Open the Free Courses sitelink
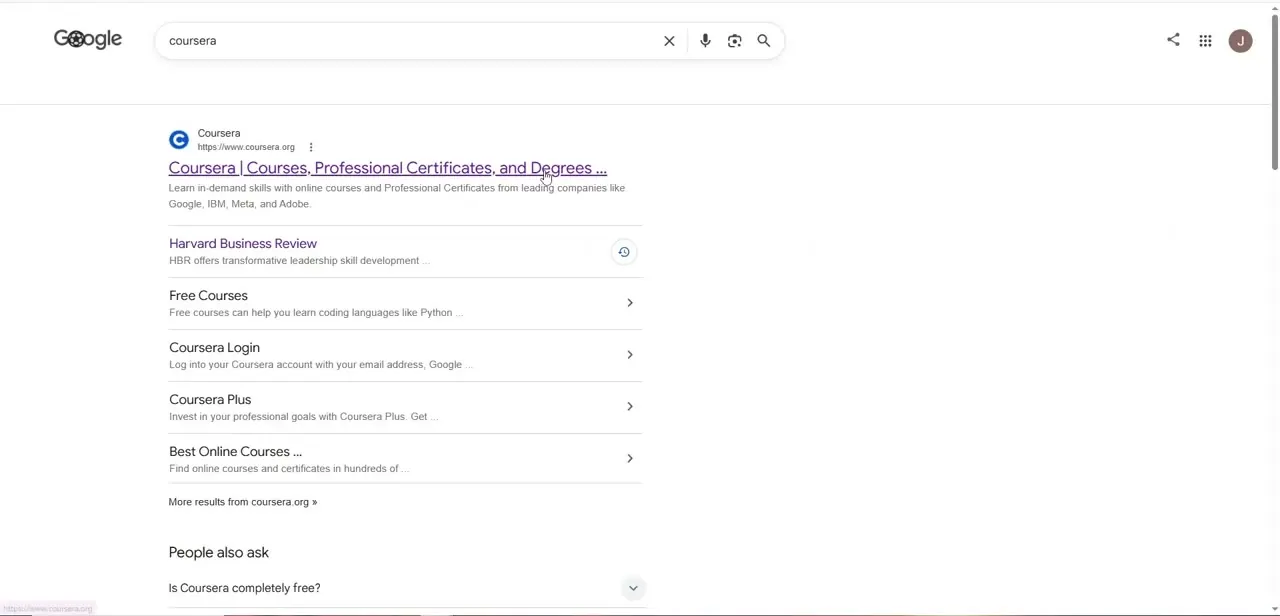 (208, 295)
